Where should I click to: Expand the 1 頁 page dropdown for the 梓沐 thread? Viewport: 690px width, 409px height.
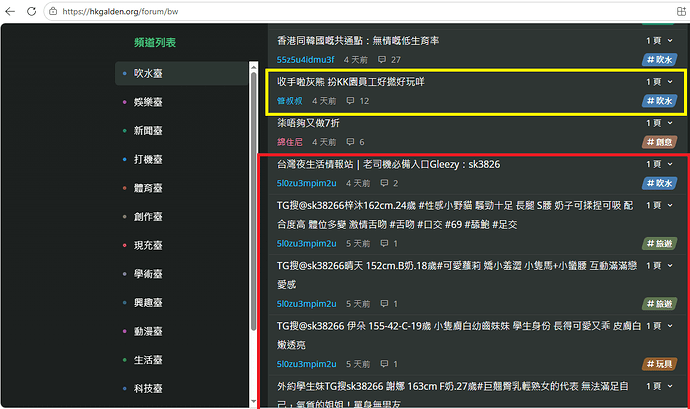coord(659,205)
